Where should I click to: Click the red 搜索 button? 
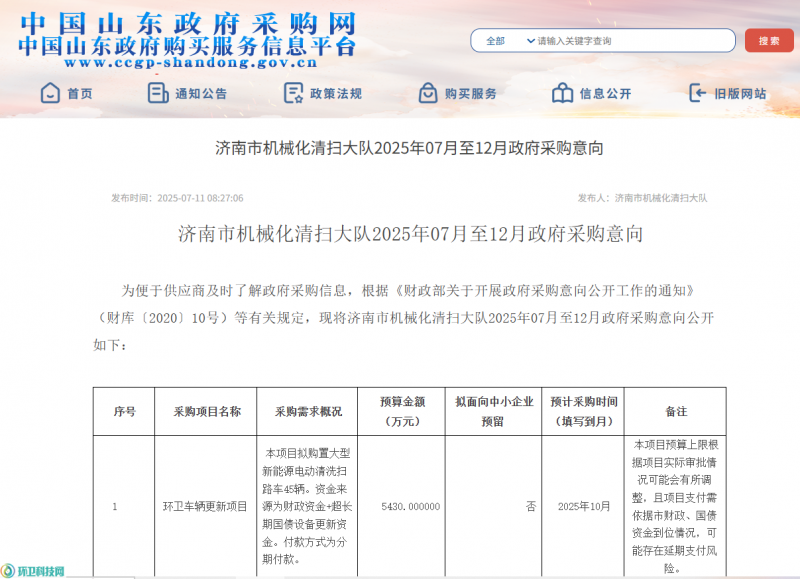coord(769,40)
